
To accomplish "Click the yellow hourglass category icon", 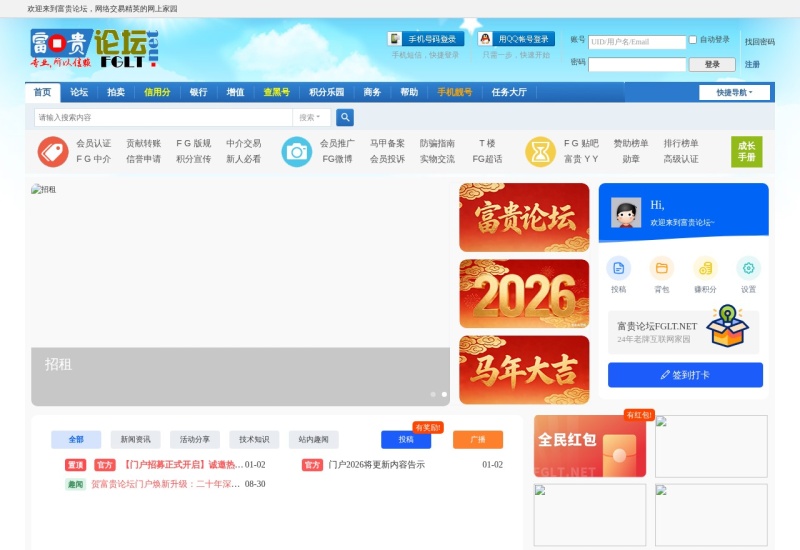I will click(x=540, y=152).
